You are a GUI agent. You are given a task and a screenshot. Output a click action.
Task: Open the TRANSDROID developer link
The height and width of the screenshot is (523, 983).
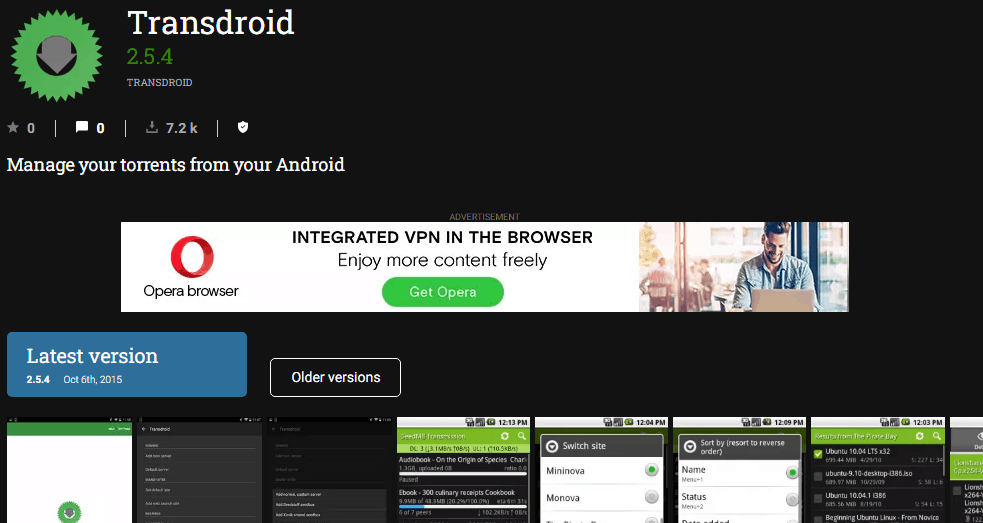click(159, 83)
